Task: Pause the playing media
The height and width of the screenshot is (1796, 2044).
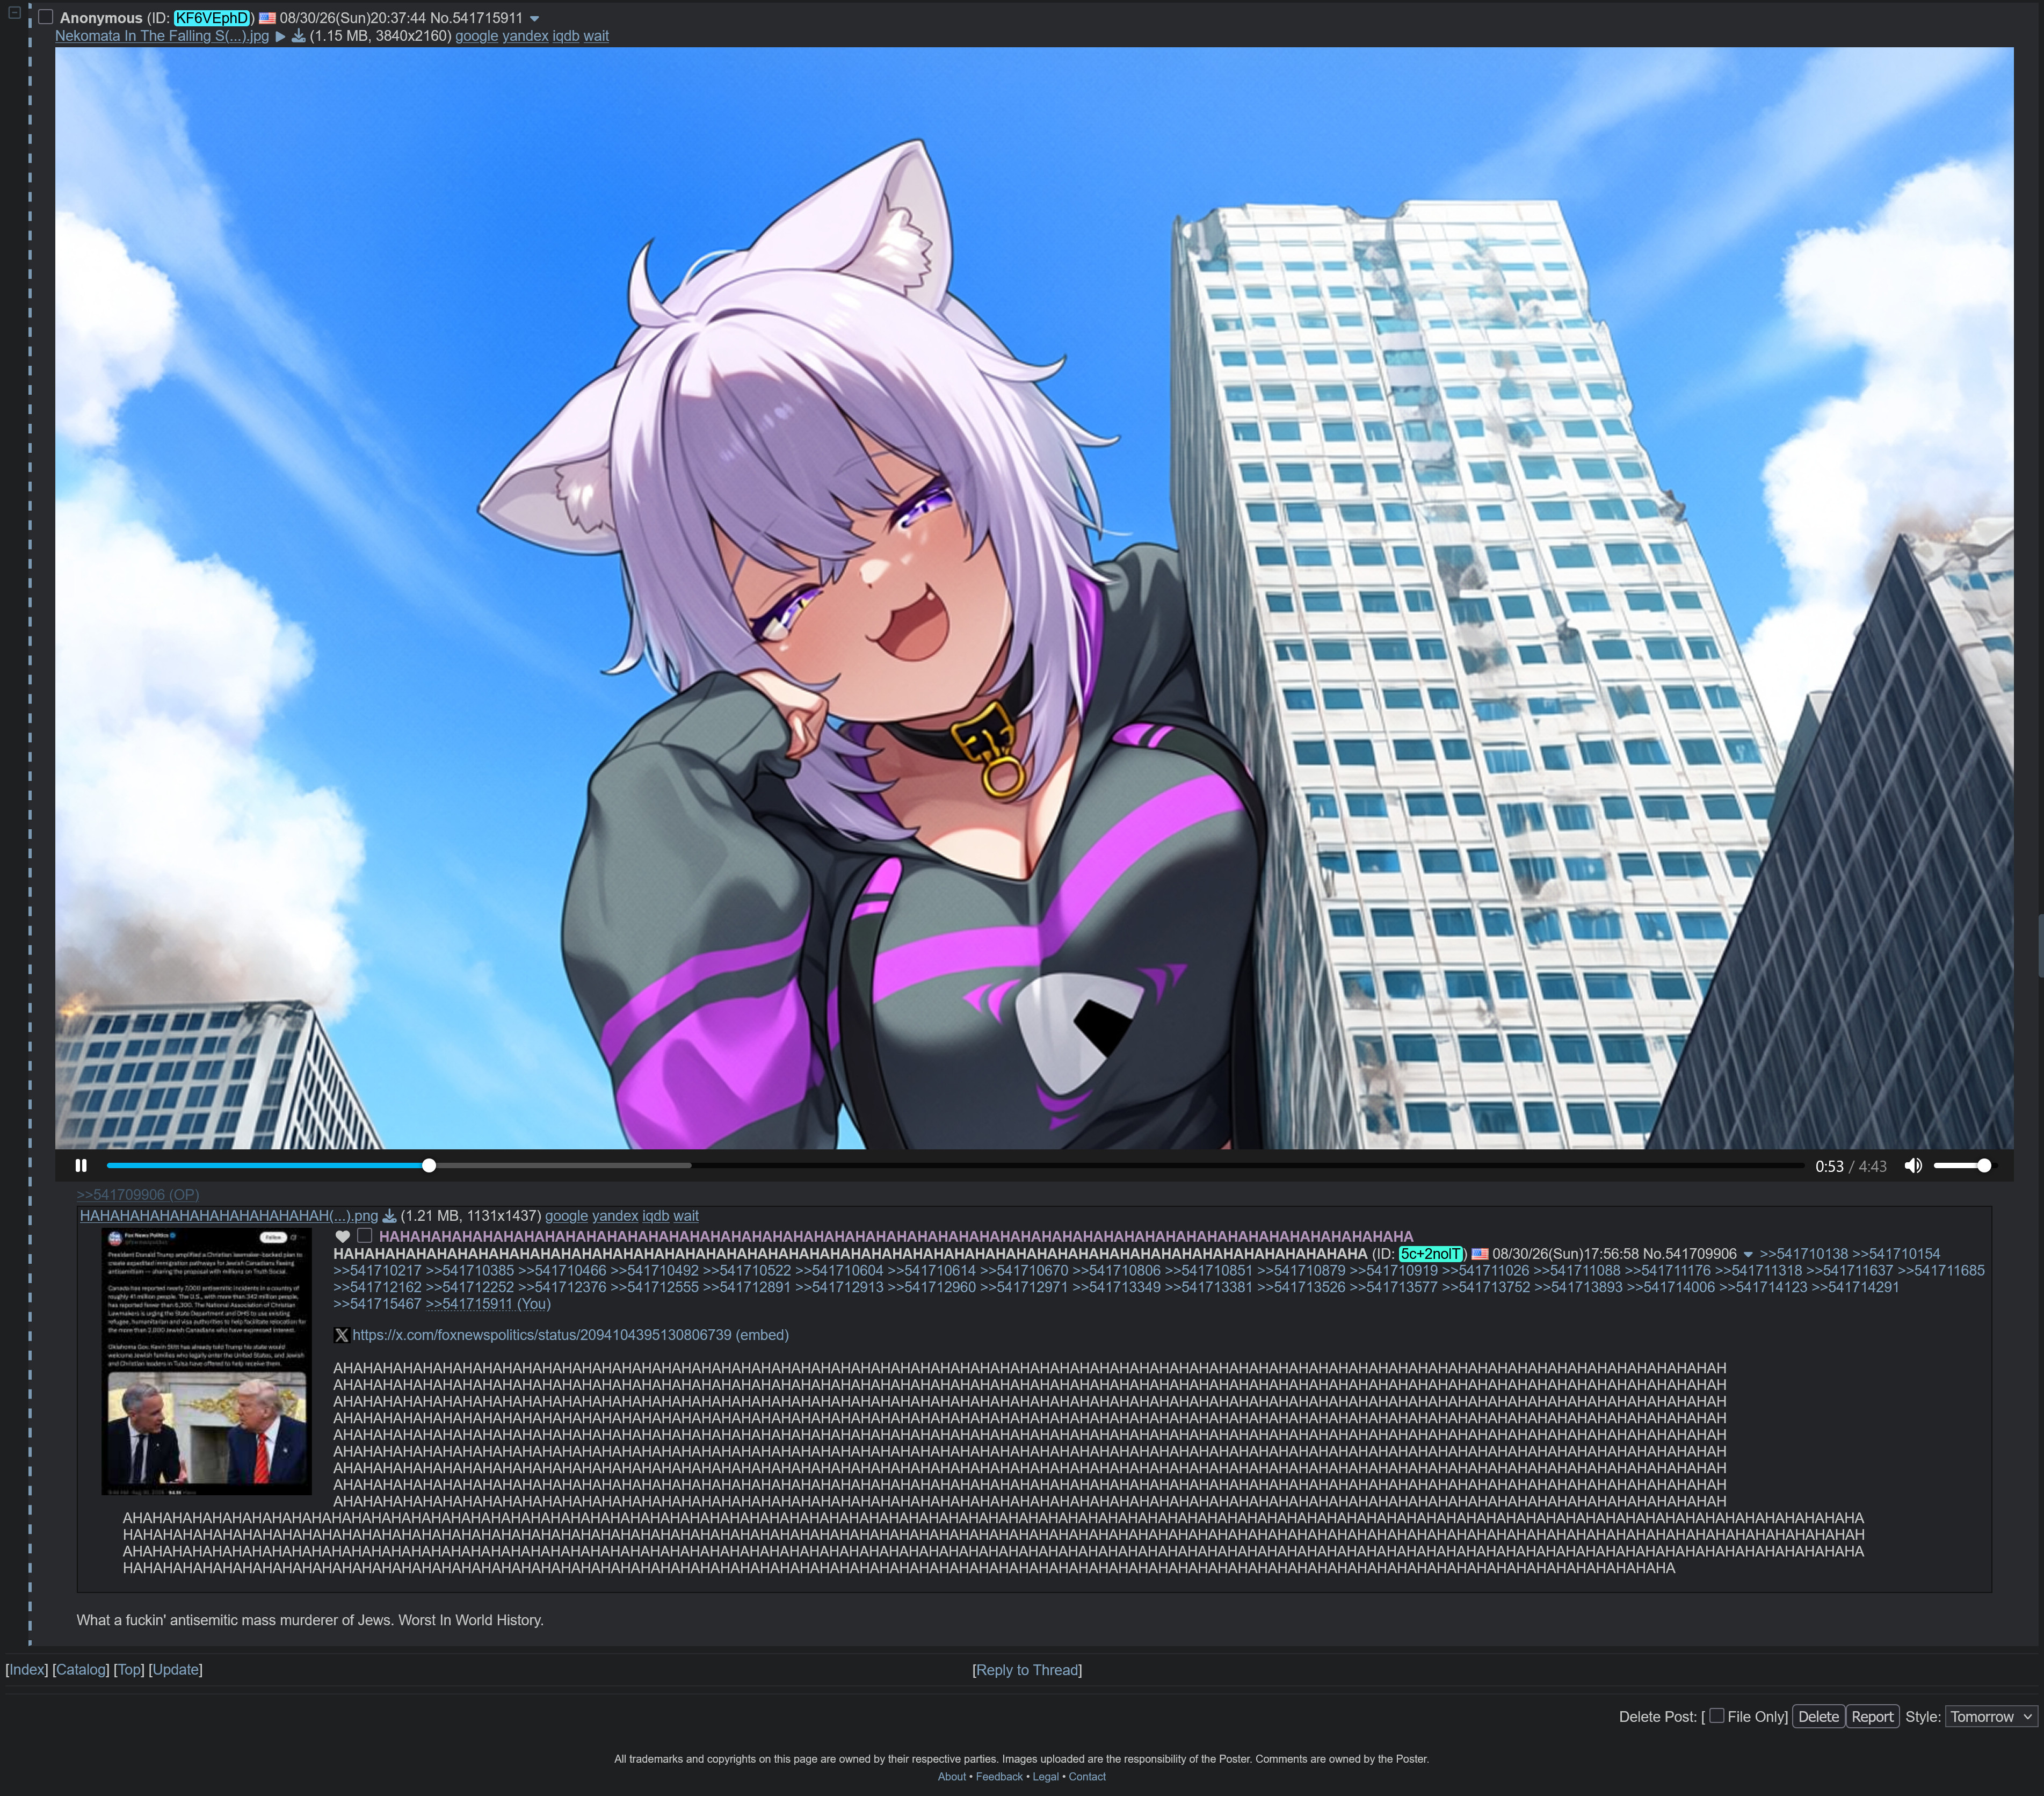Action: [x=81, y=1166]
